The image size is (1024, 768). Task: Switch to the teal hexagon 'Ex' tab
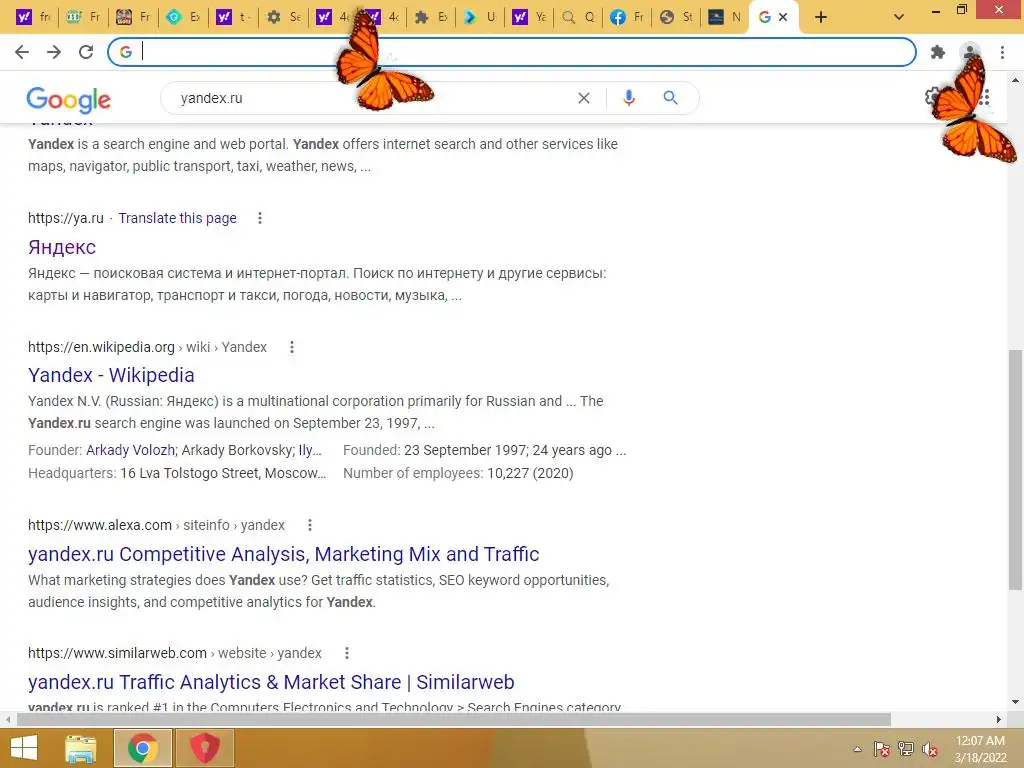point(184,18)
